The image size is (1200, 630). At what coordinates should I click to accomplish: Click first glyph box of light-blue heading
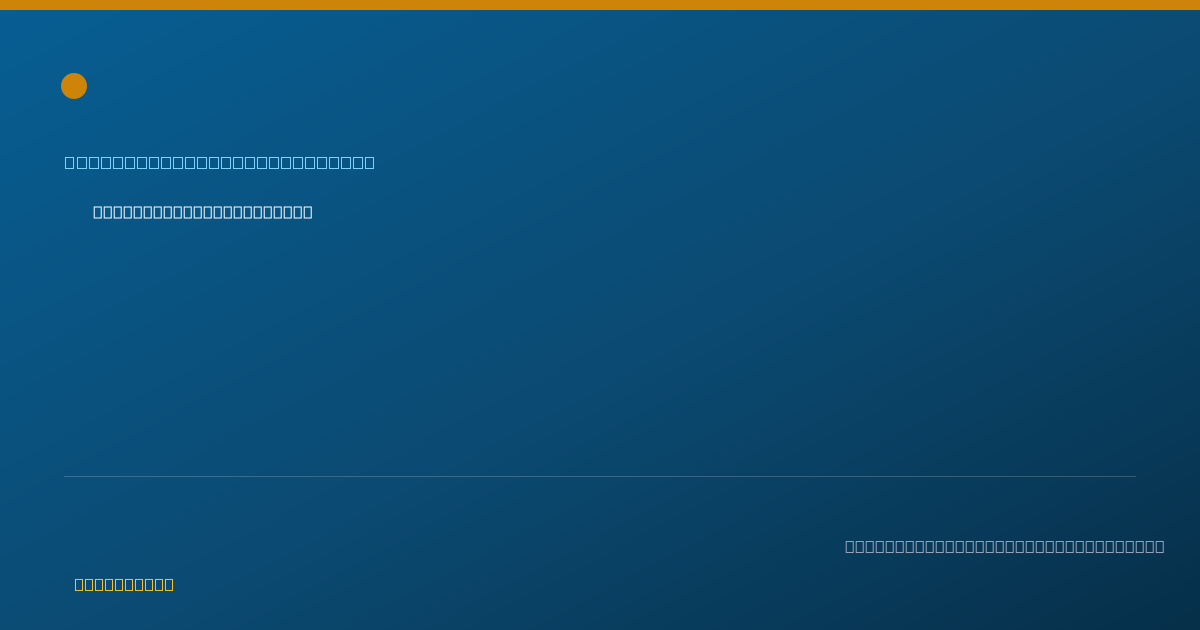(x=70, y=162)
